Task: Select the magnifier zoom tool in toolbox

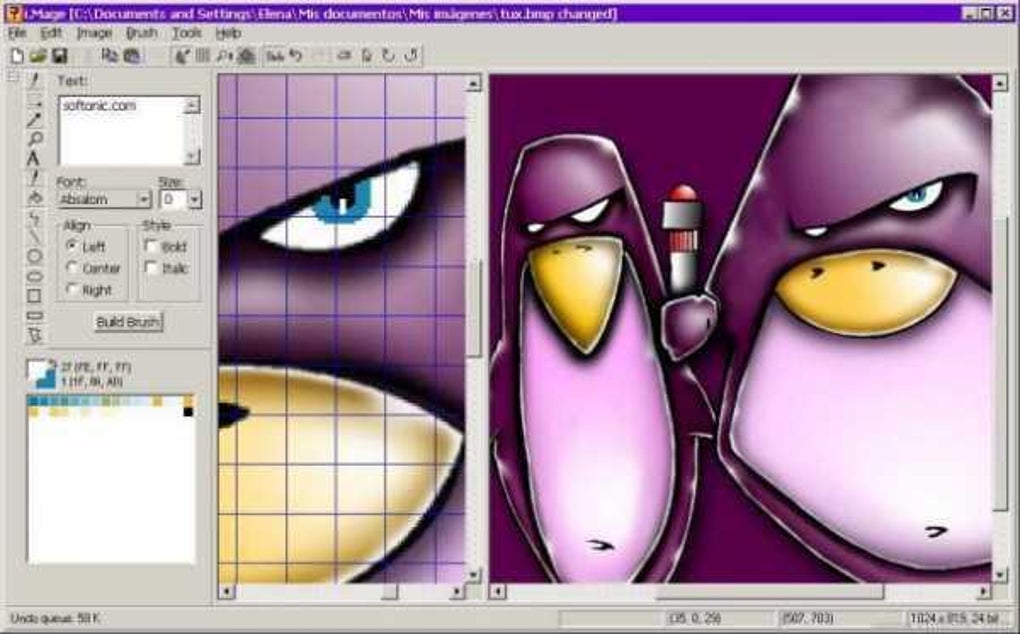Action: [x=34, y=139]
